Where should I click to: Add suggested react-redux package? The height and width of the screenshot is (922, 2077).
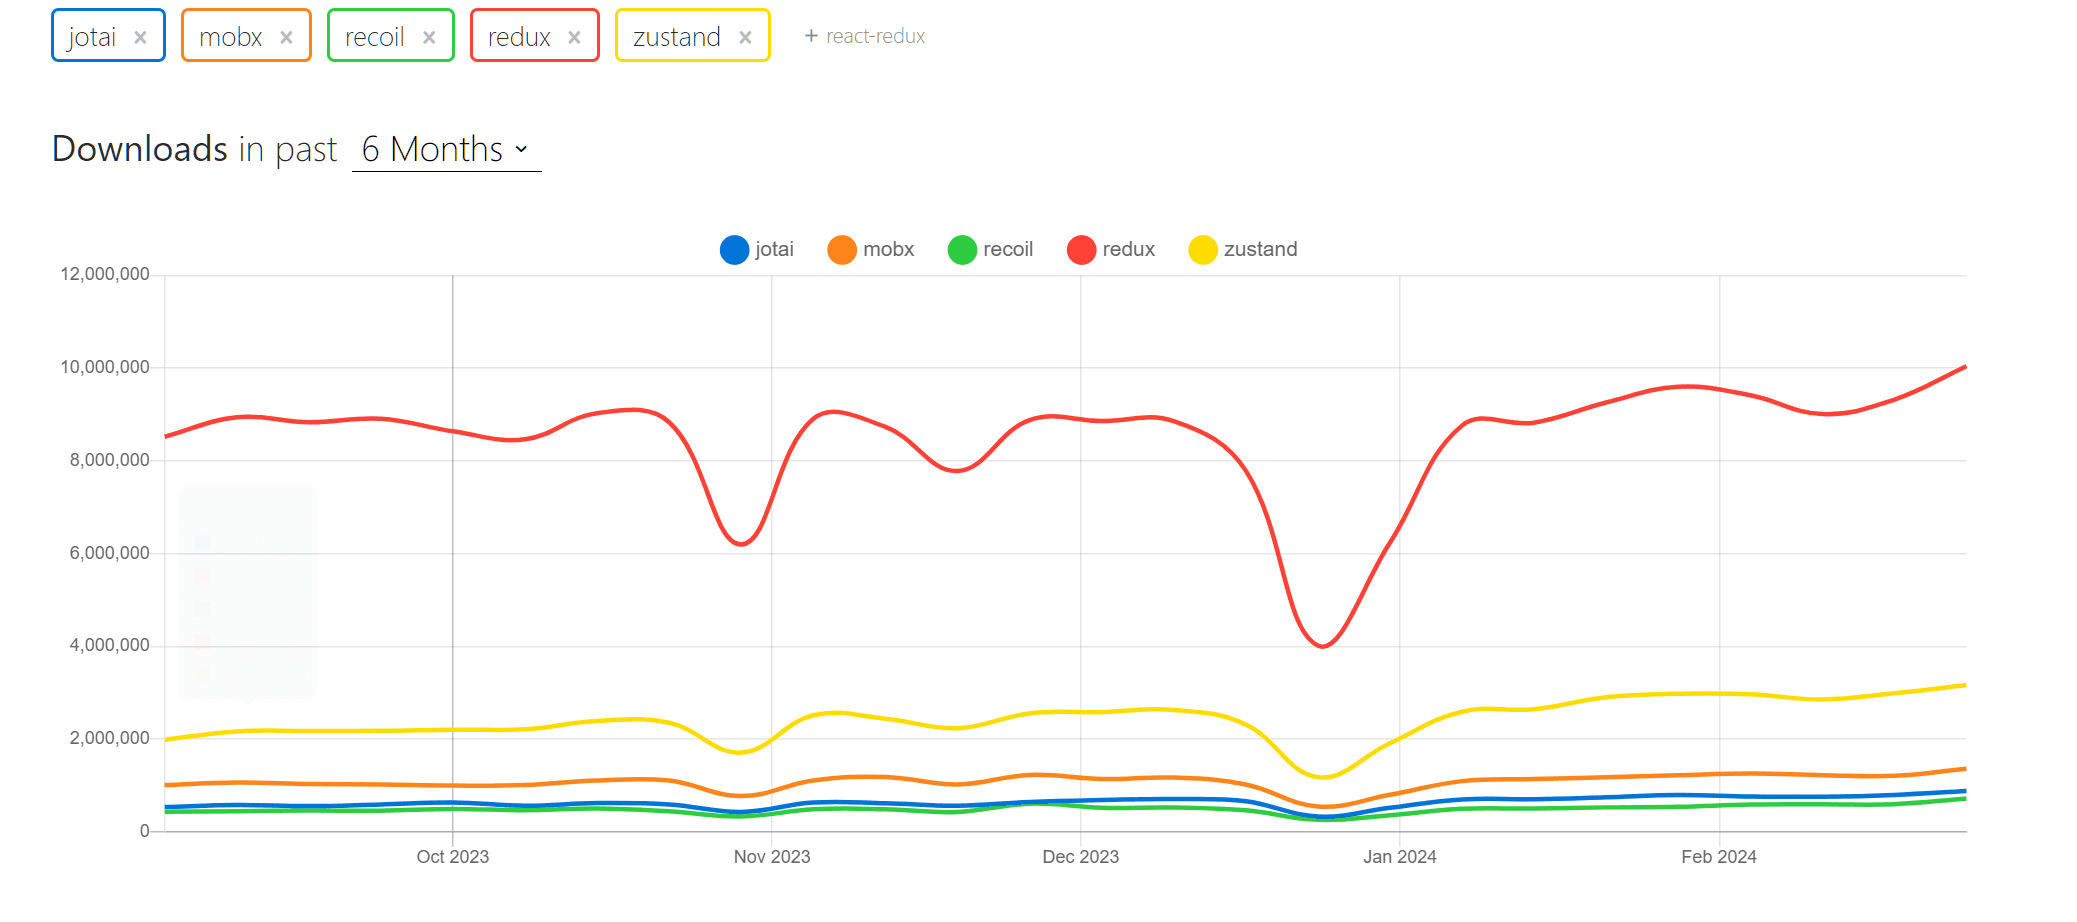click(x=865, y=36)
